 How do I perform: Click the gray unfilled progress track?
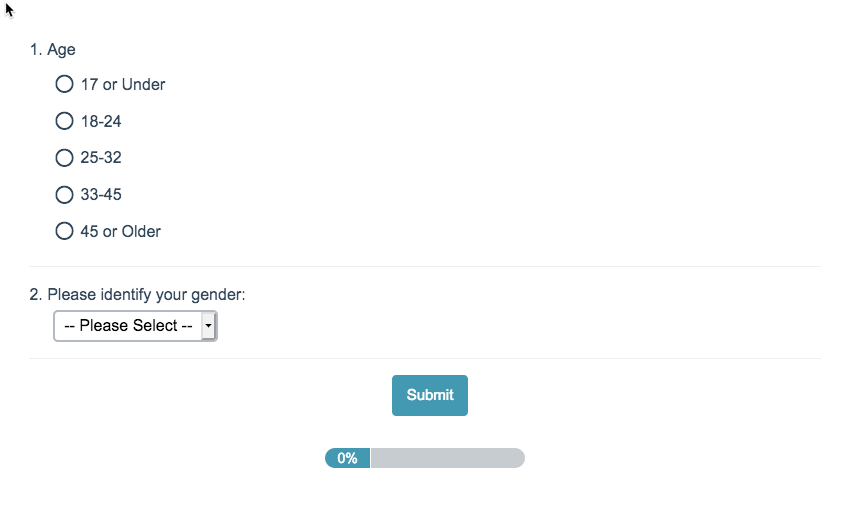point(447,458)
